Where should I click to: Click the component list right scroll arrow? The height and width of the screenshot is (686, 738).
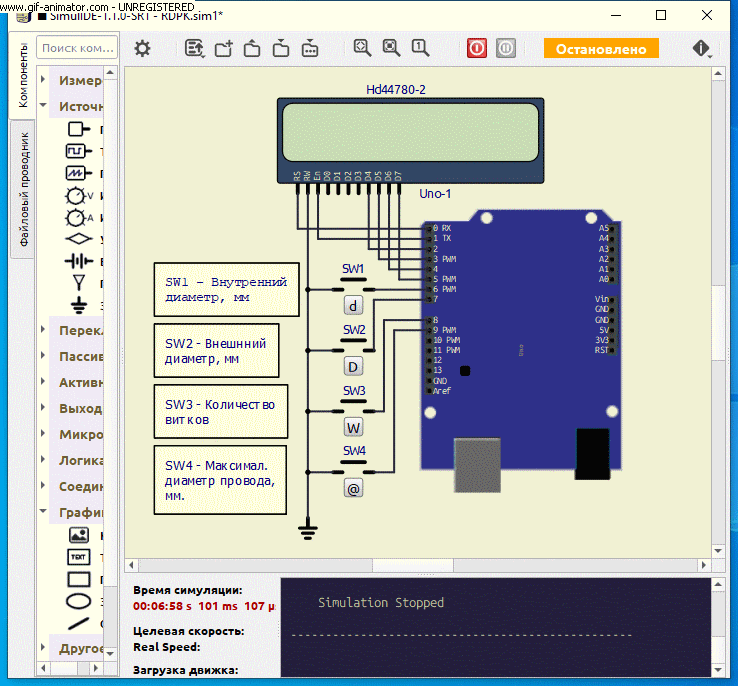[96, 668]
